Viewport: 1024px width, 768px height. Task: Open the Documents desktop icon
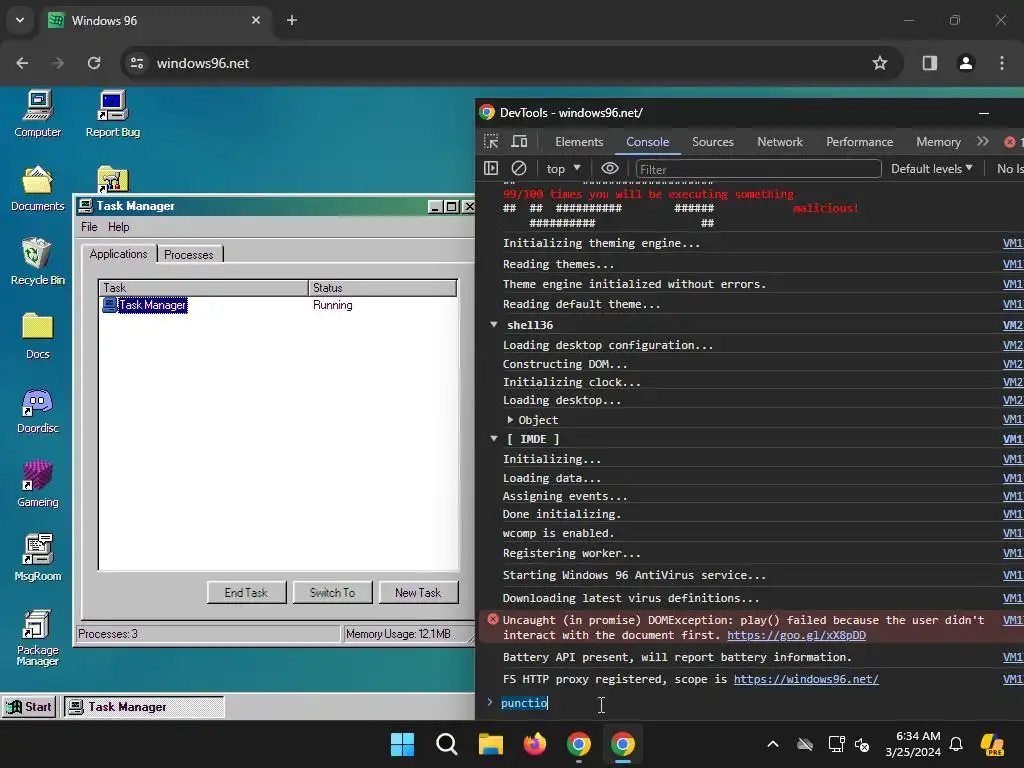(x=37, y=189)
